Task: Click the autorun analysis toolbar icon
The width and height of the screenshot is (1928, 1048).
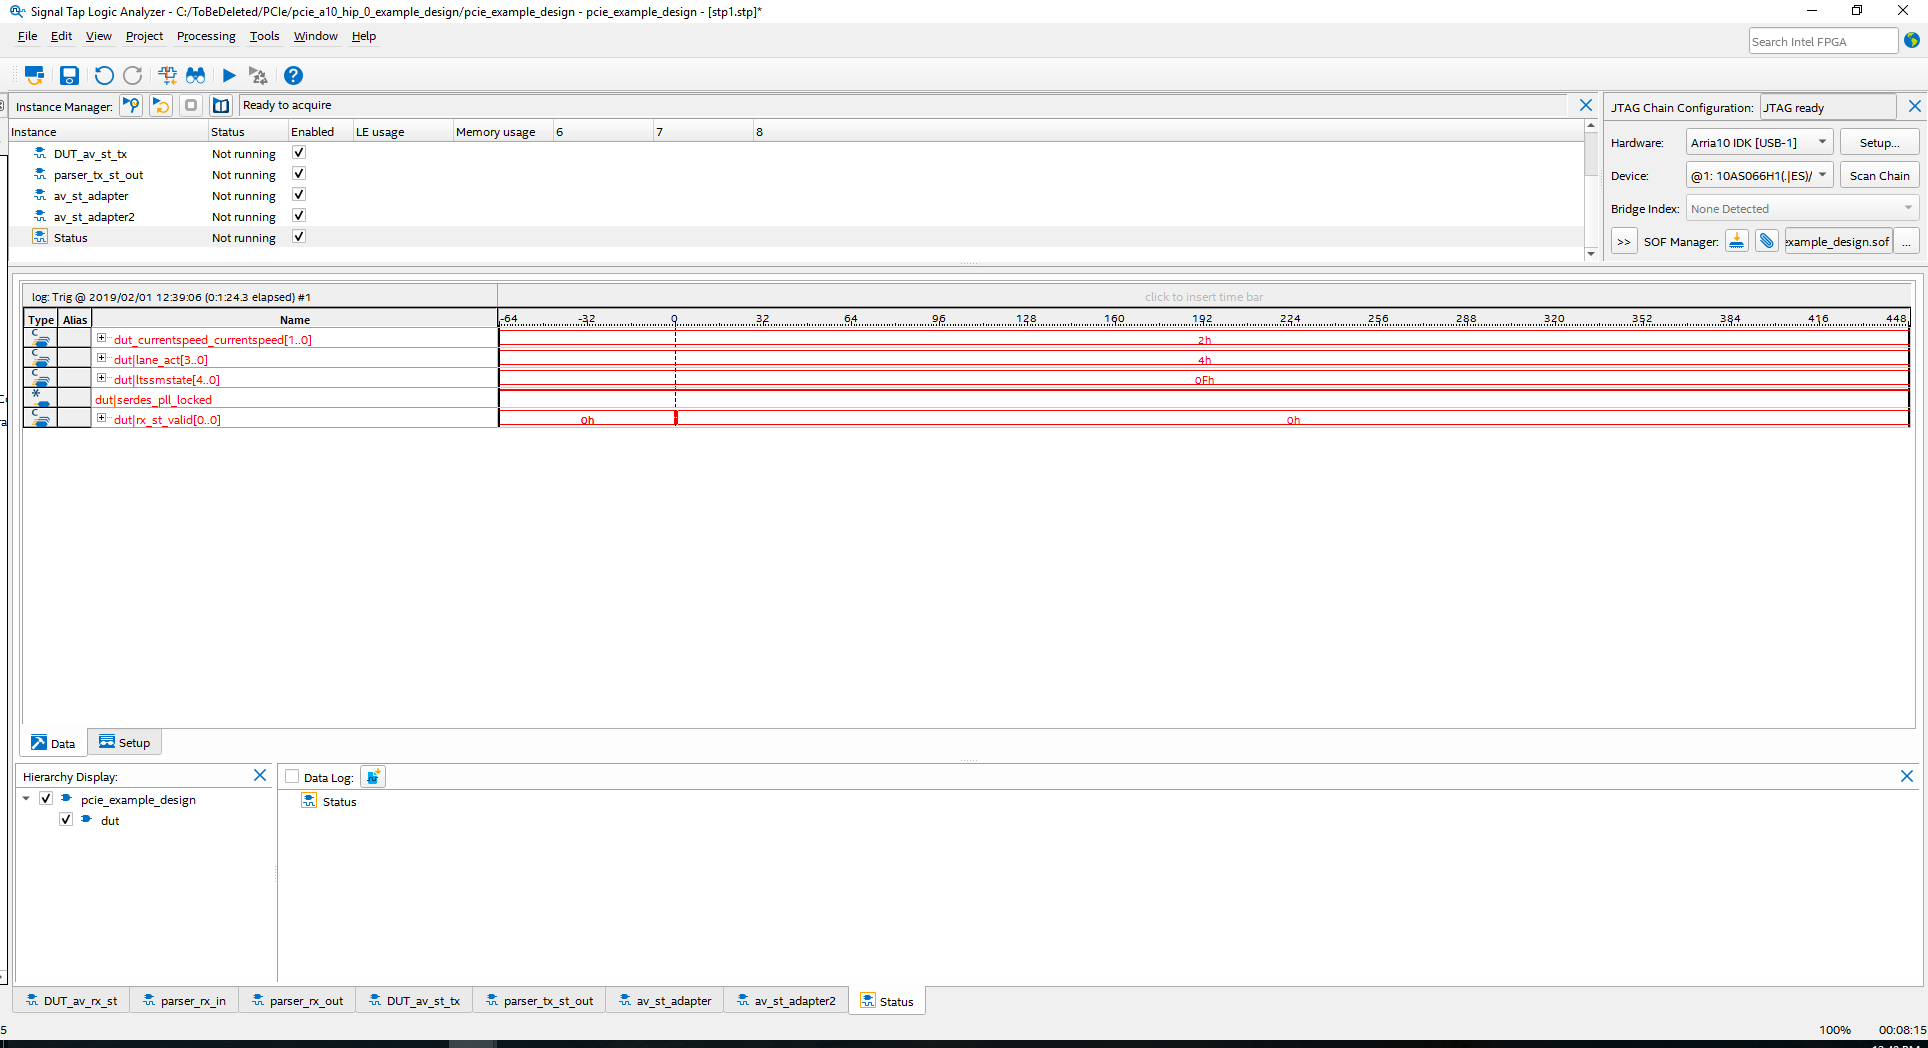Action: (x=258, y=75)
